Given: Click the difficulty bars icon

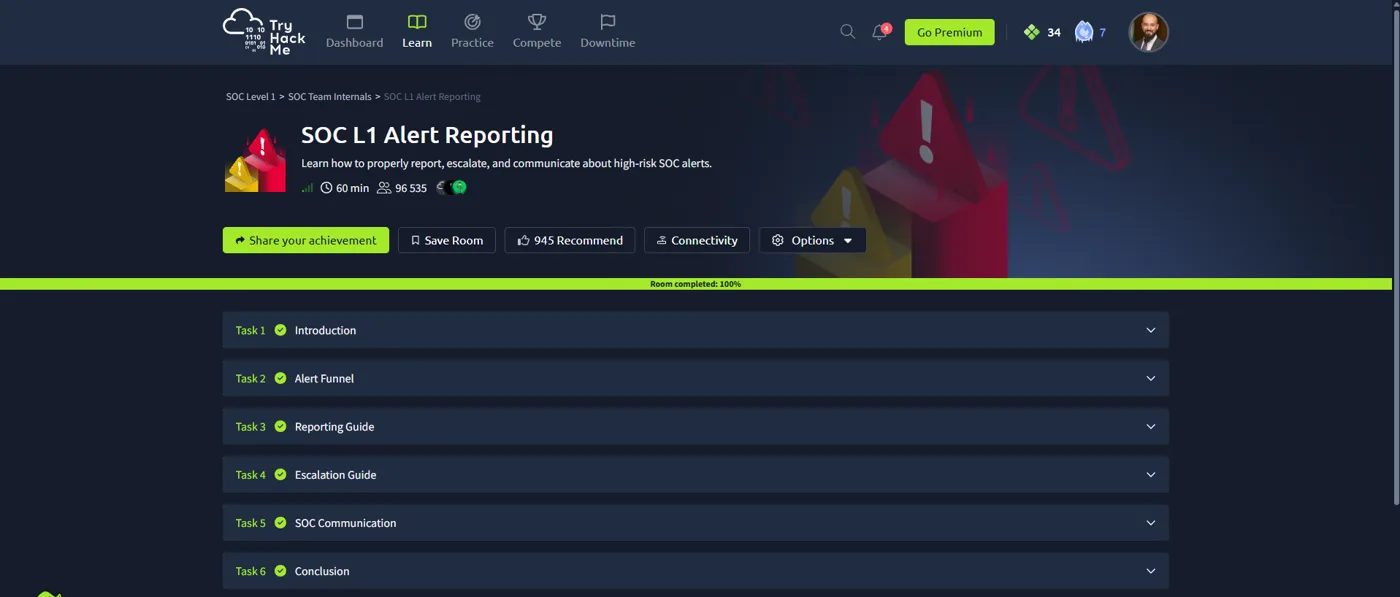Looking at the screenshot, I should coord(308,188).
